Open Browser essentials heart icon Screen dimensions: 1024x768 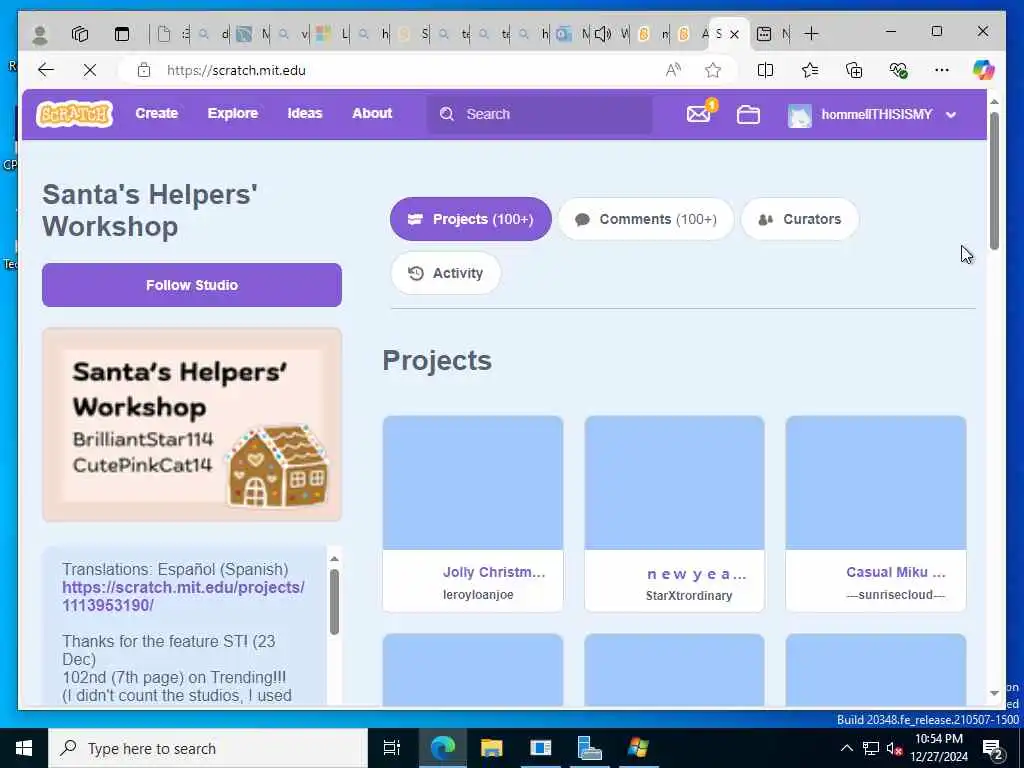point(899,70)
